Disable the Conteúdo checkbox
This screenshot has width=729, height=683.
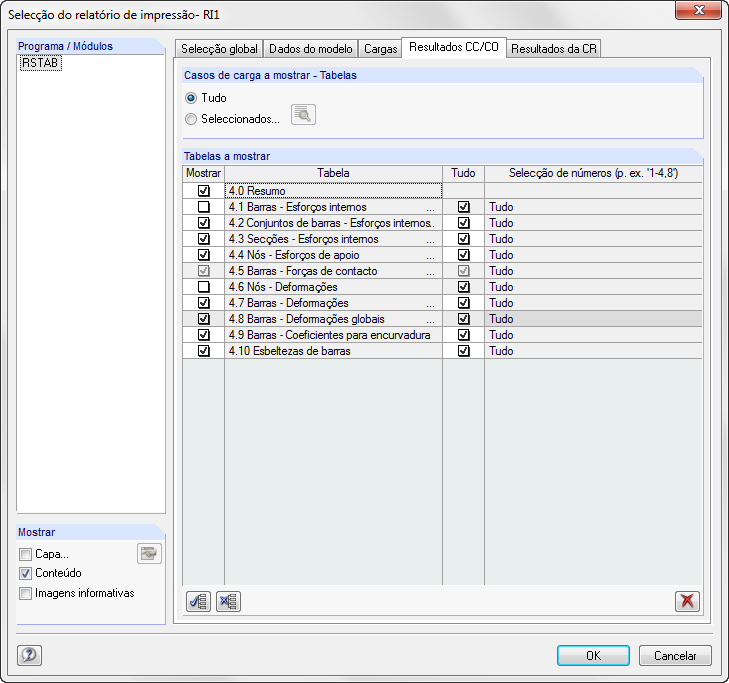click(26, 573)
